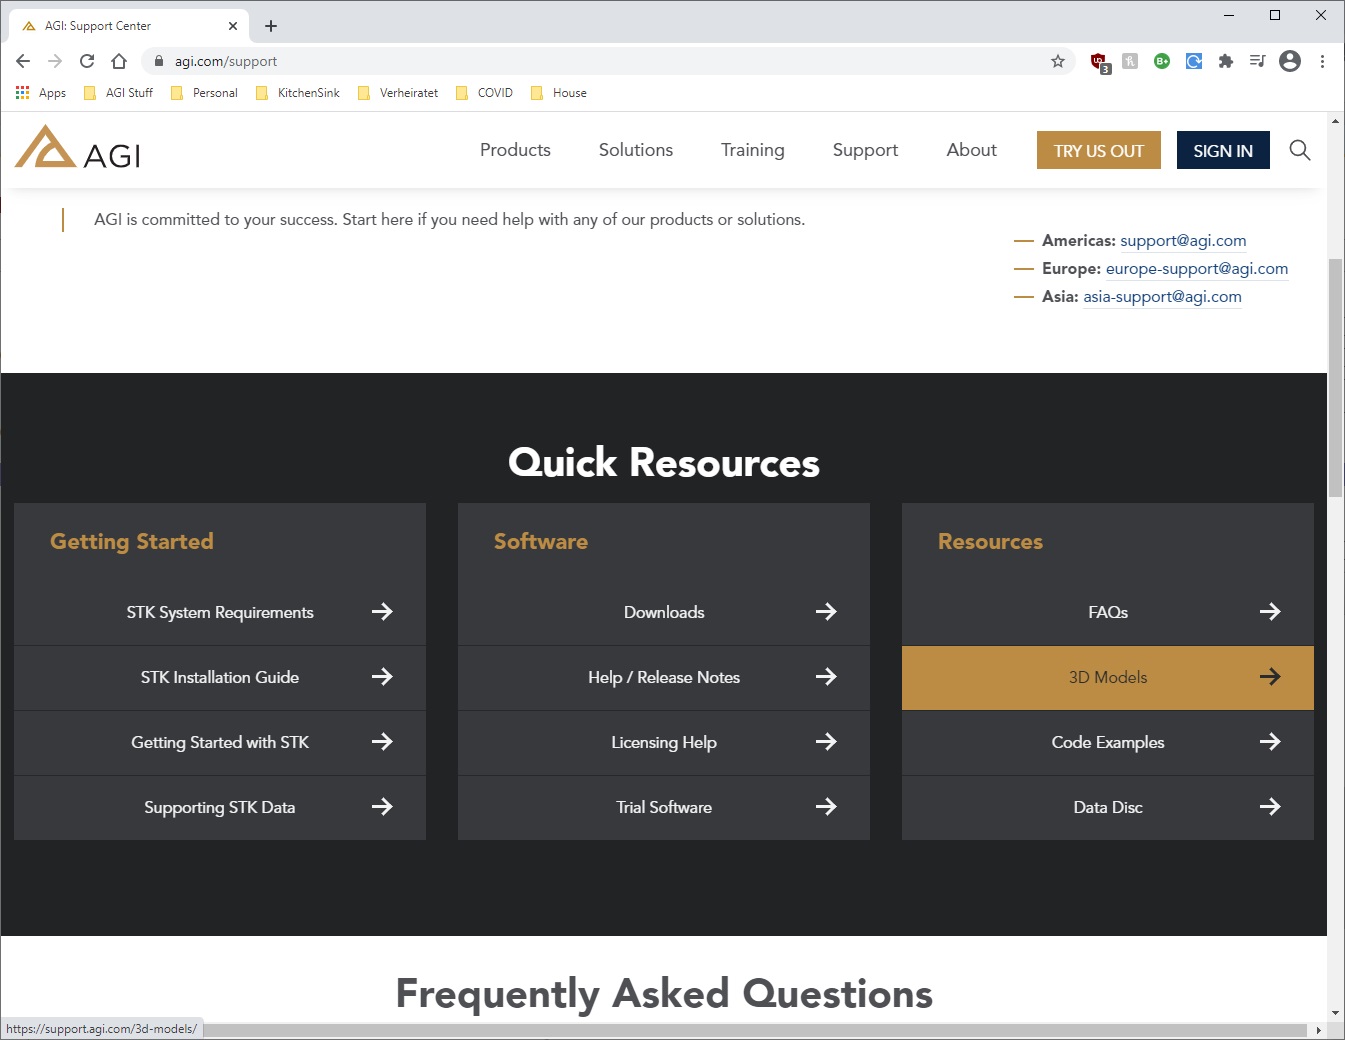1345x1040 pixels.
Task: Click the Frequently Asked Questions heading
Action: [664, 994]
